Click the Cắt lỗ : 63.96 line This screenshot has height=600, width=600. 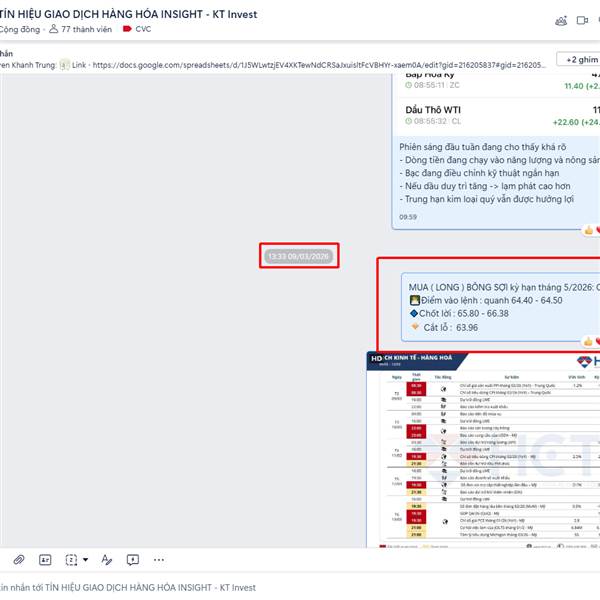click(444, 328)
